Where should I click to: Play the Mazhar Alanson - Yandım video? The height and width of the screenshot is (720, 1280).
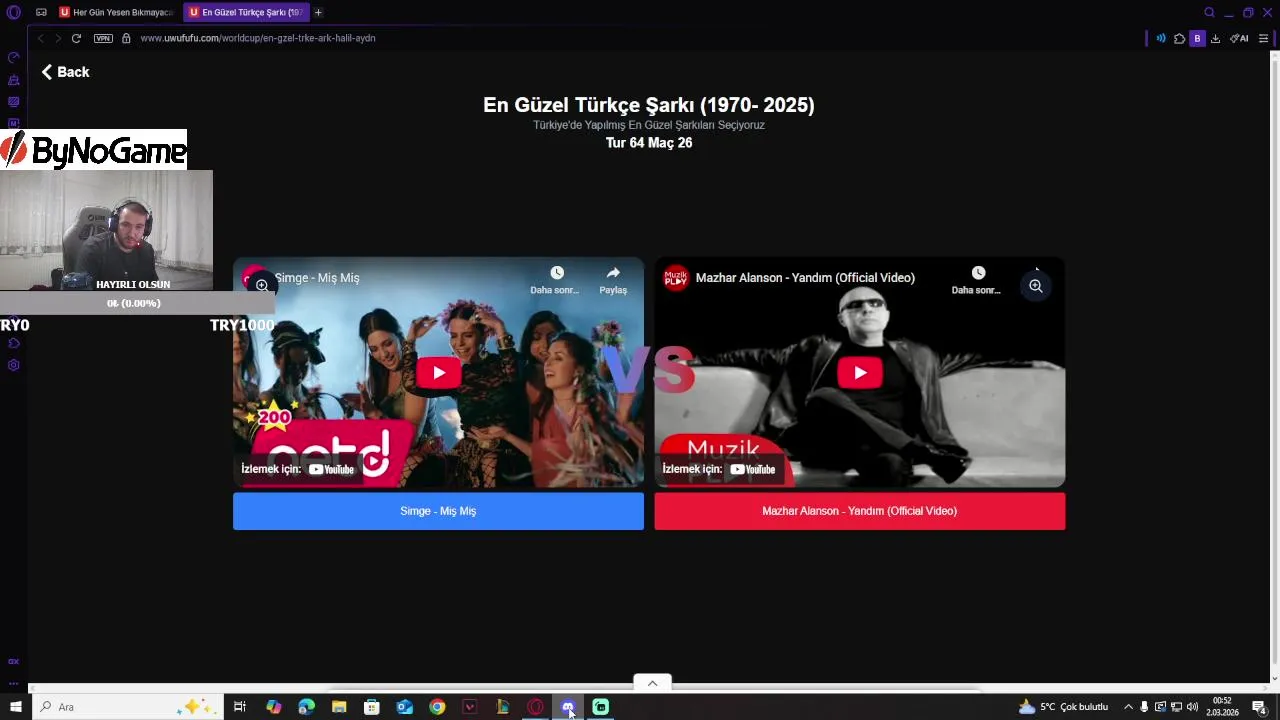860,373
